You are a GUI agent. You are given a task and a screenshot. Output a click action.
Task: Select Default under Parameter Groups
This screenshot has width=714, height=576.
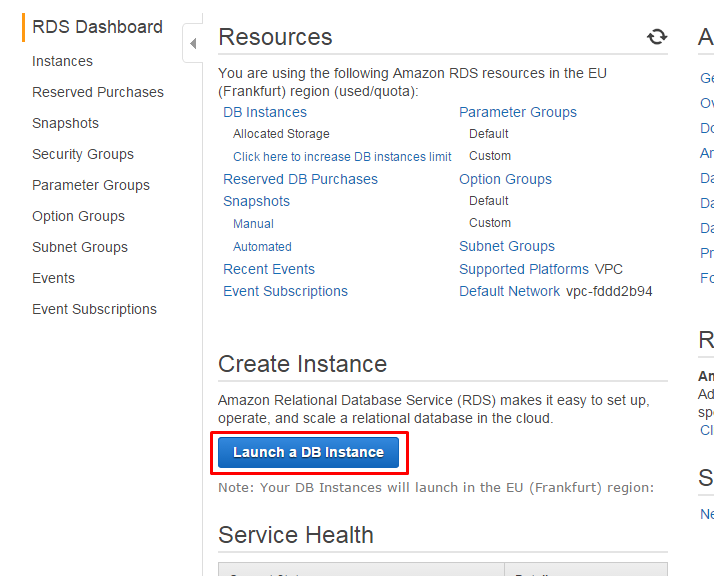click(489, 134)
